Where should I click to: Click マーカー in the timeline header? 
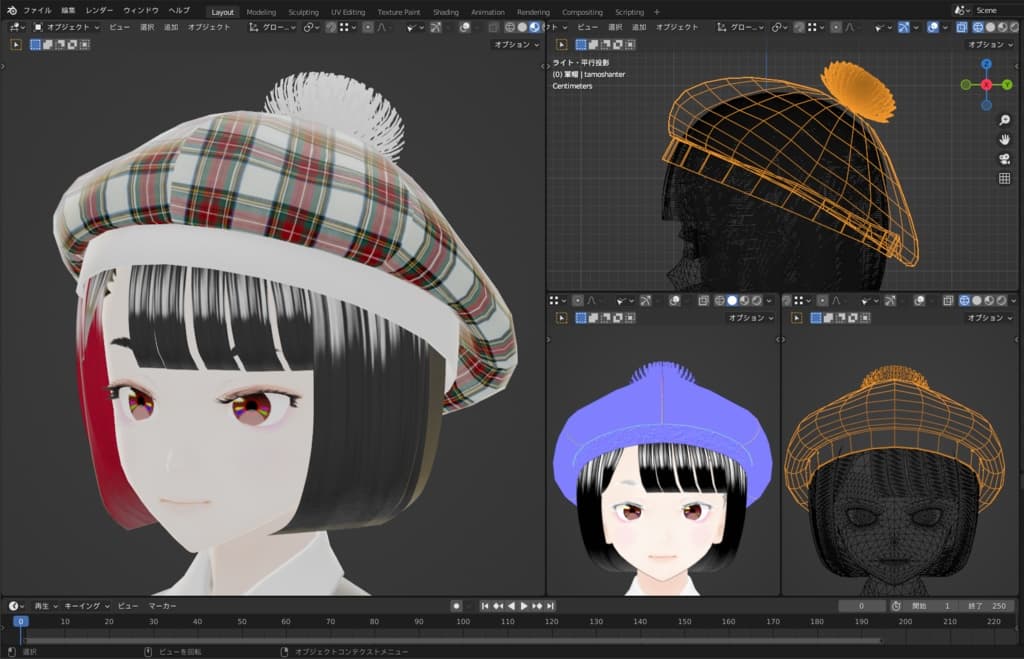coord(162,606)
